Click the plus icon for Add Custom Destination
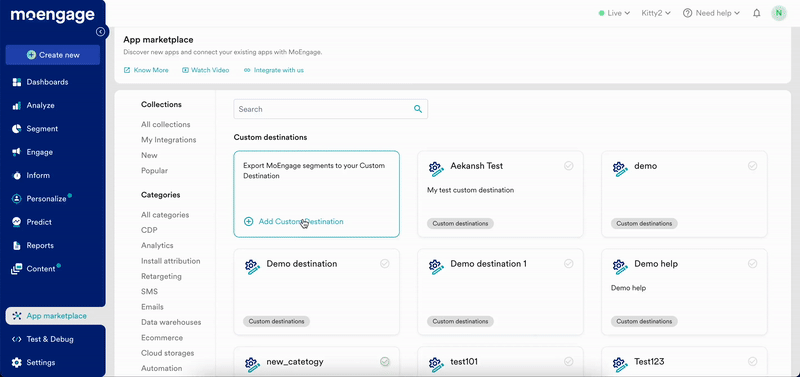Image resolution: width=800 pixels, height=377 pixels. 248,221
